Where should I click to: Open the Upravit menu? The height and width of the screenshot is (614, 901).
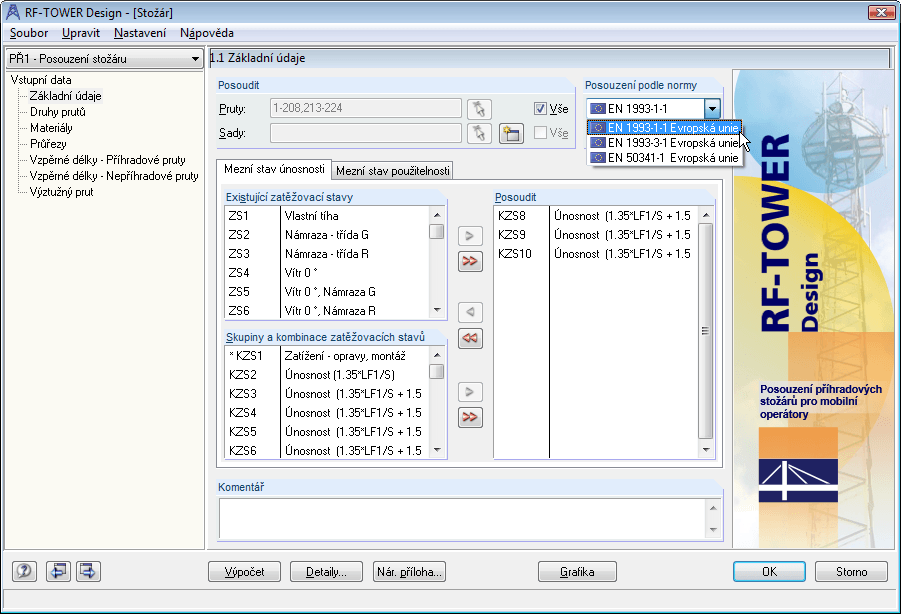coord(81,33)
